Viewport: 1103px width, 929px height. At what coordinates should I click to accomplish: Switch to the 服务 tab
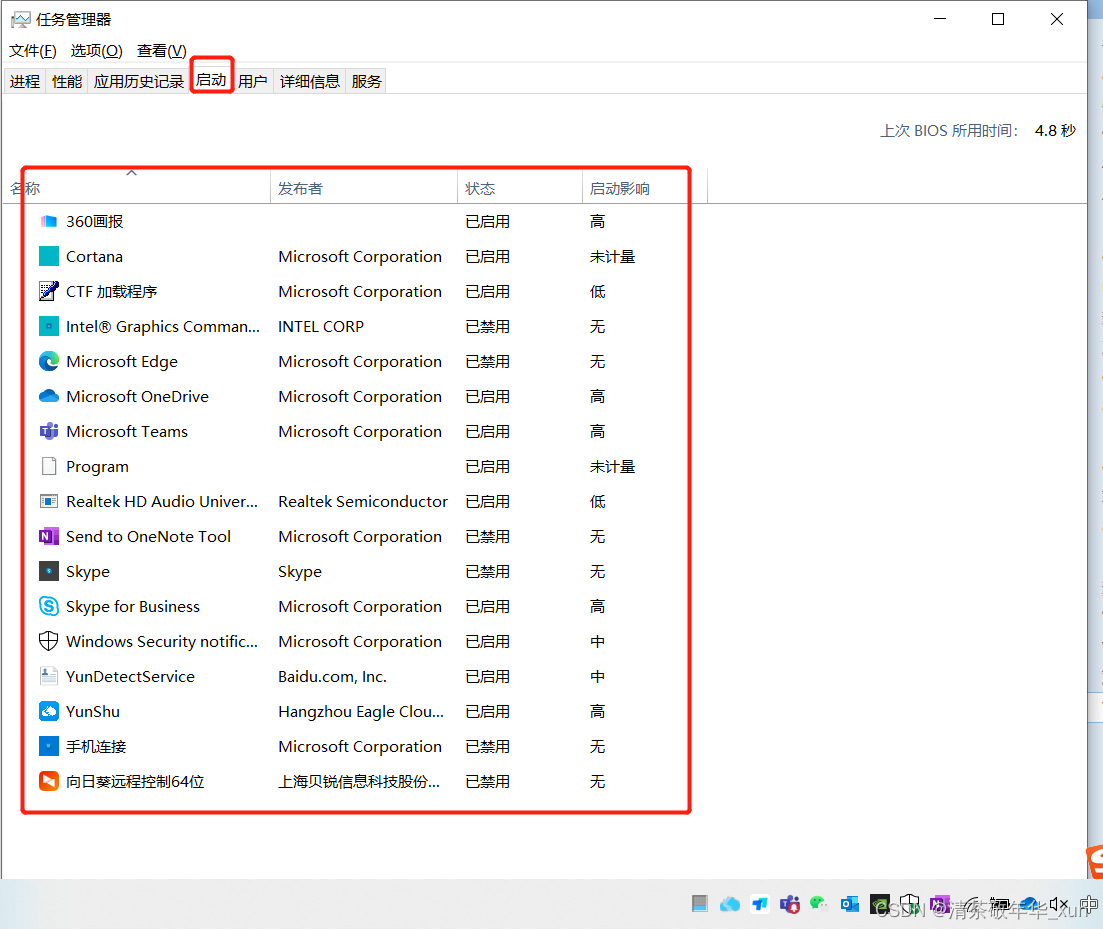366,82
